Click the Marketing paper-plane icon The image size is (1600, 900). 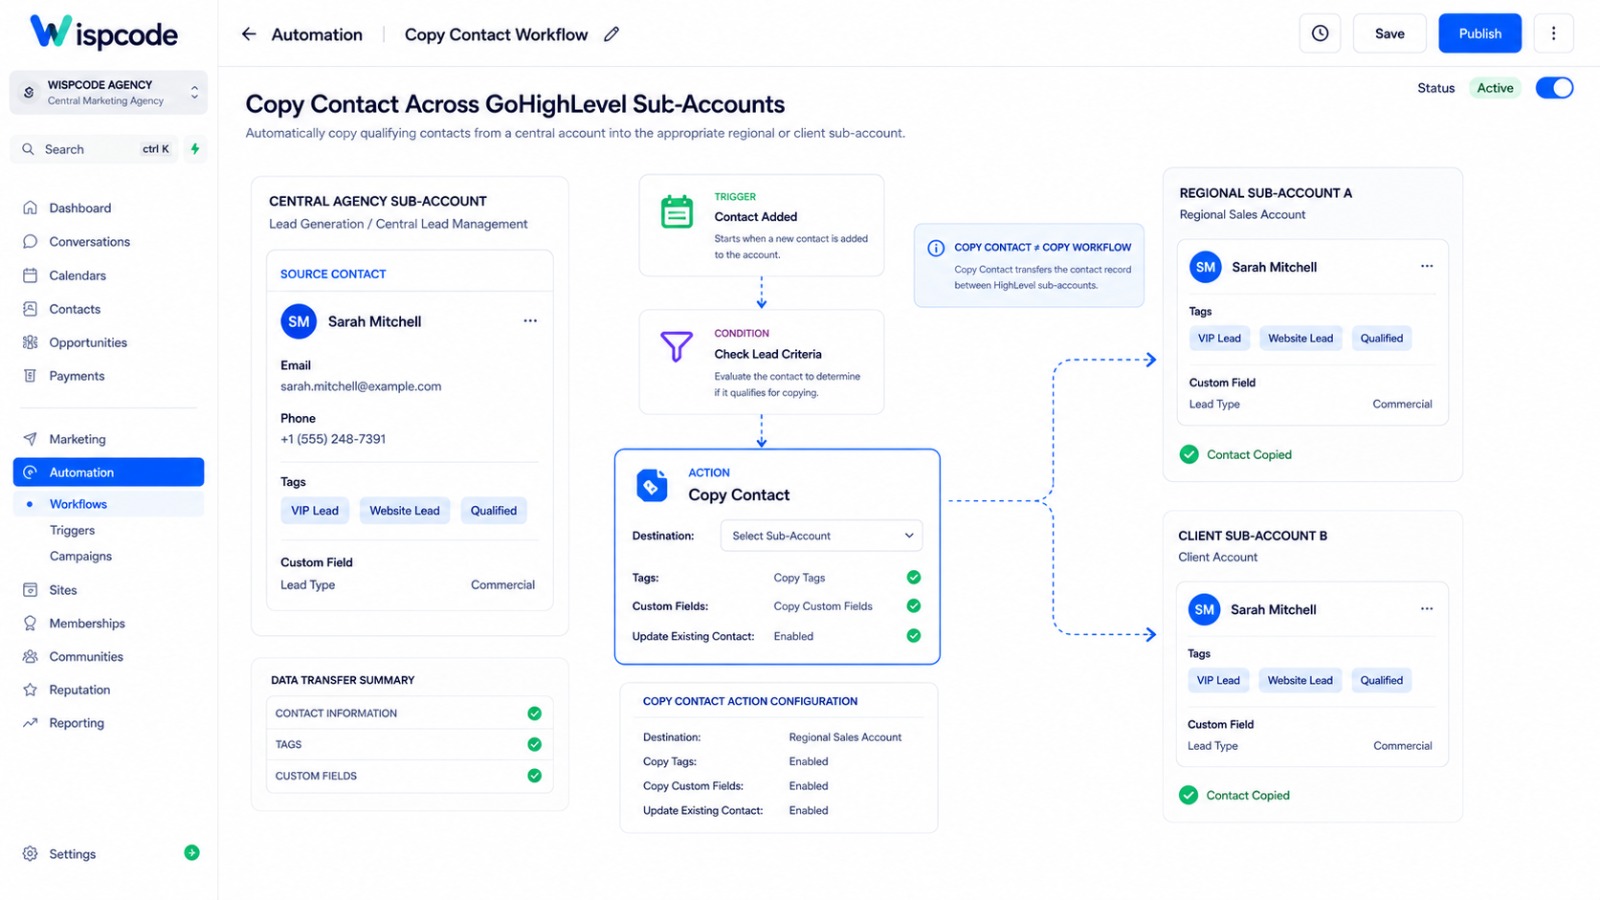pyautogui.click(x=30, y=439)
